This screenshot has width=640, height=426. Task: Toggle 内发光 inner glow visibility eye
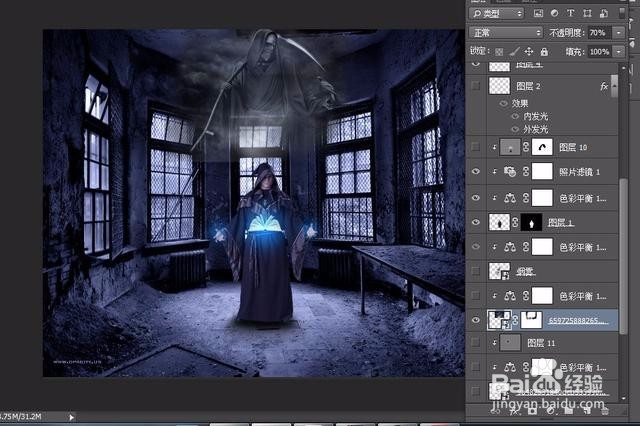pos(516,117)
